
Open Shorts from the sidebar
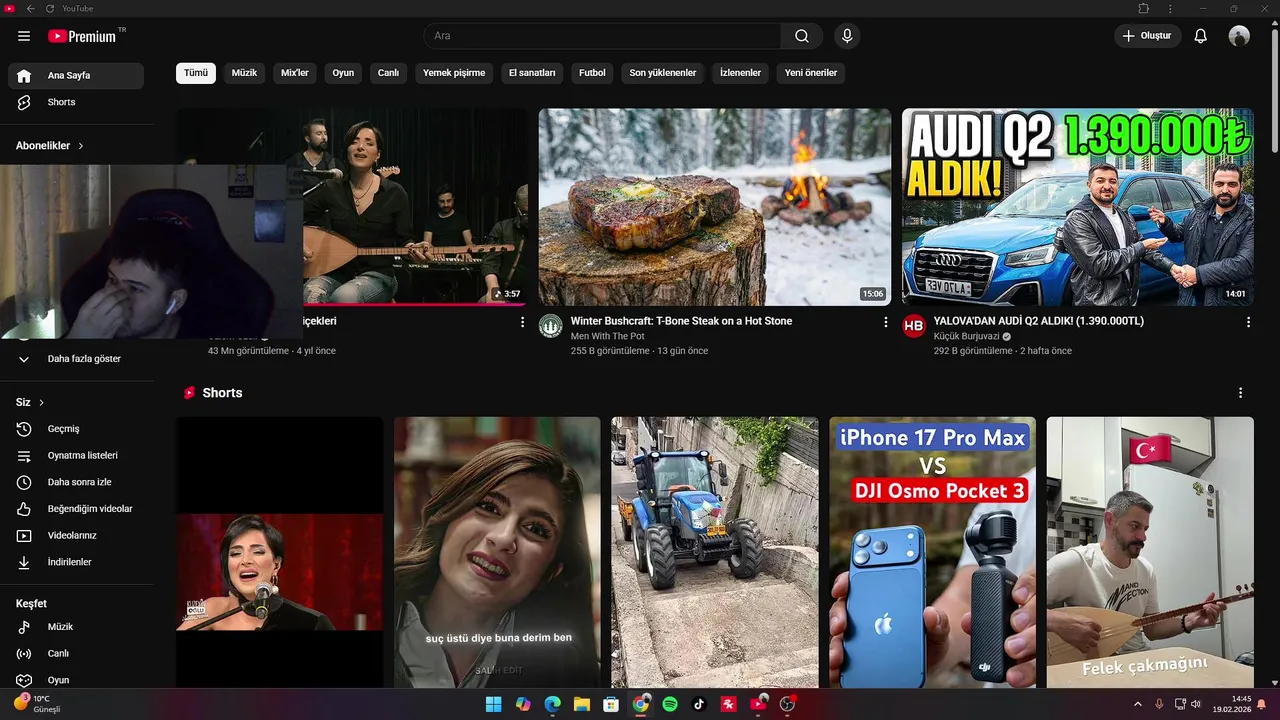tap(76, 102)
